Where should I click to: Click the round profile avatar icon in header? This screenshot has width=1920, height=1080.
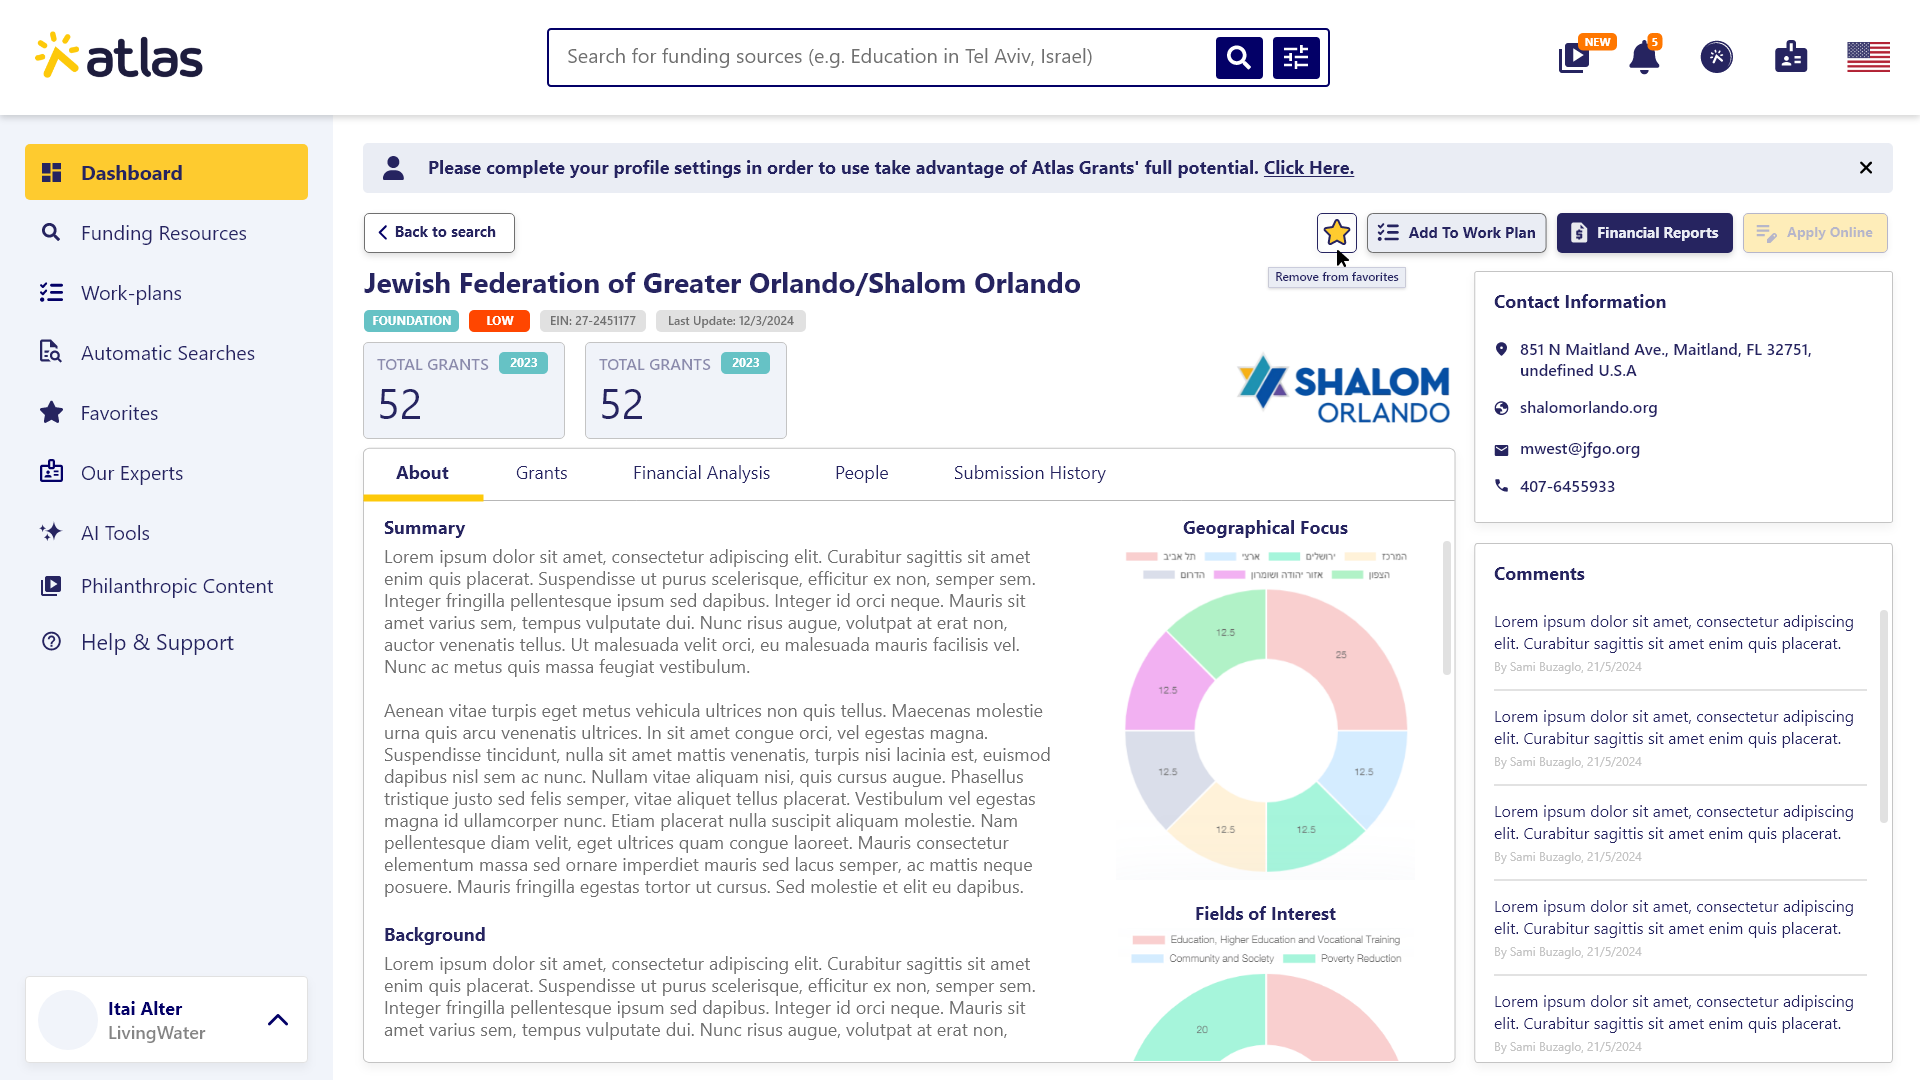(x=1717, y=57)
